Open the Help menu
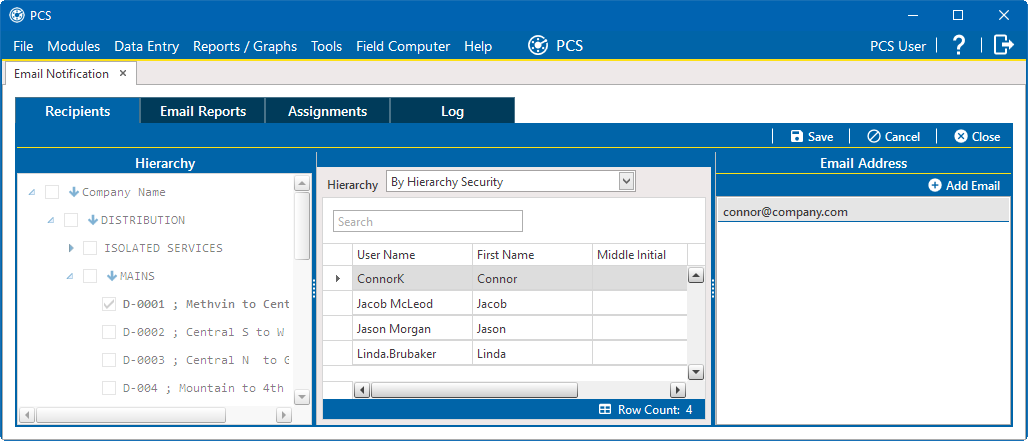1028x441 pixels. click(478, 46)
